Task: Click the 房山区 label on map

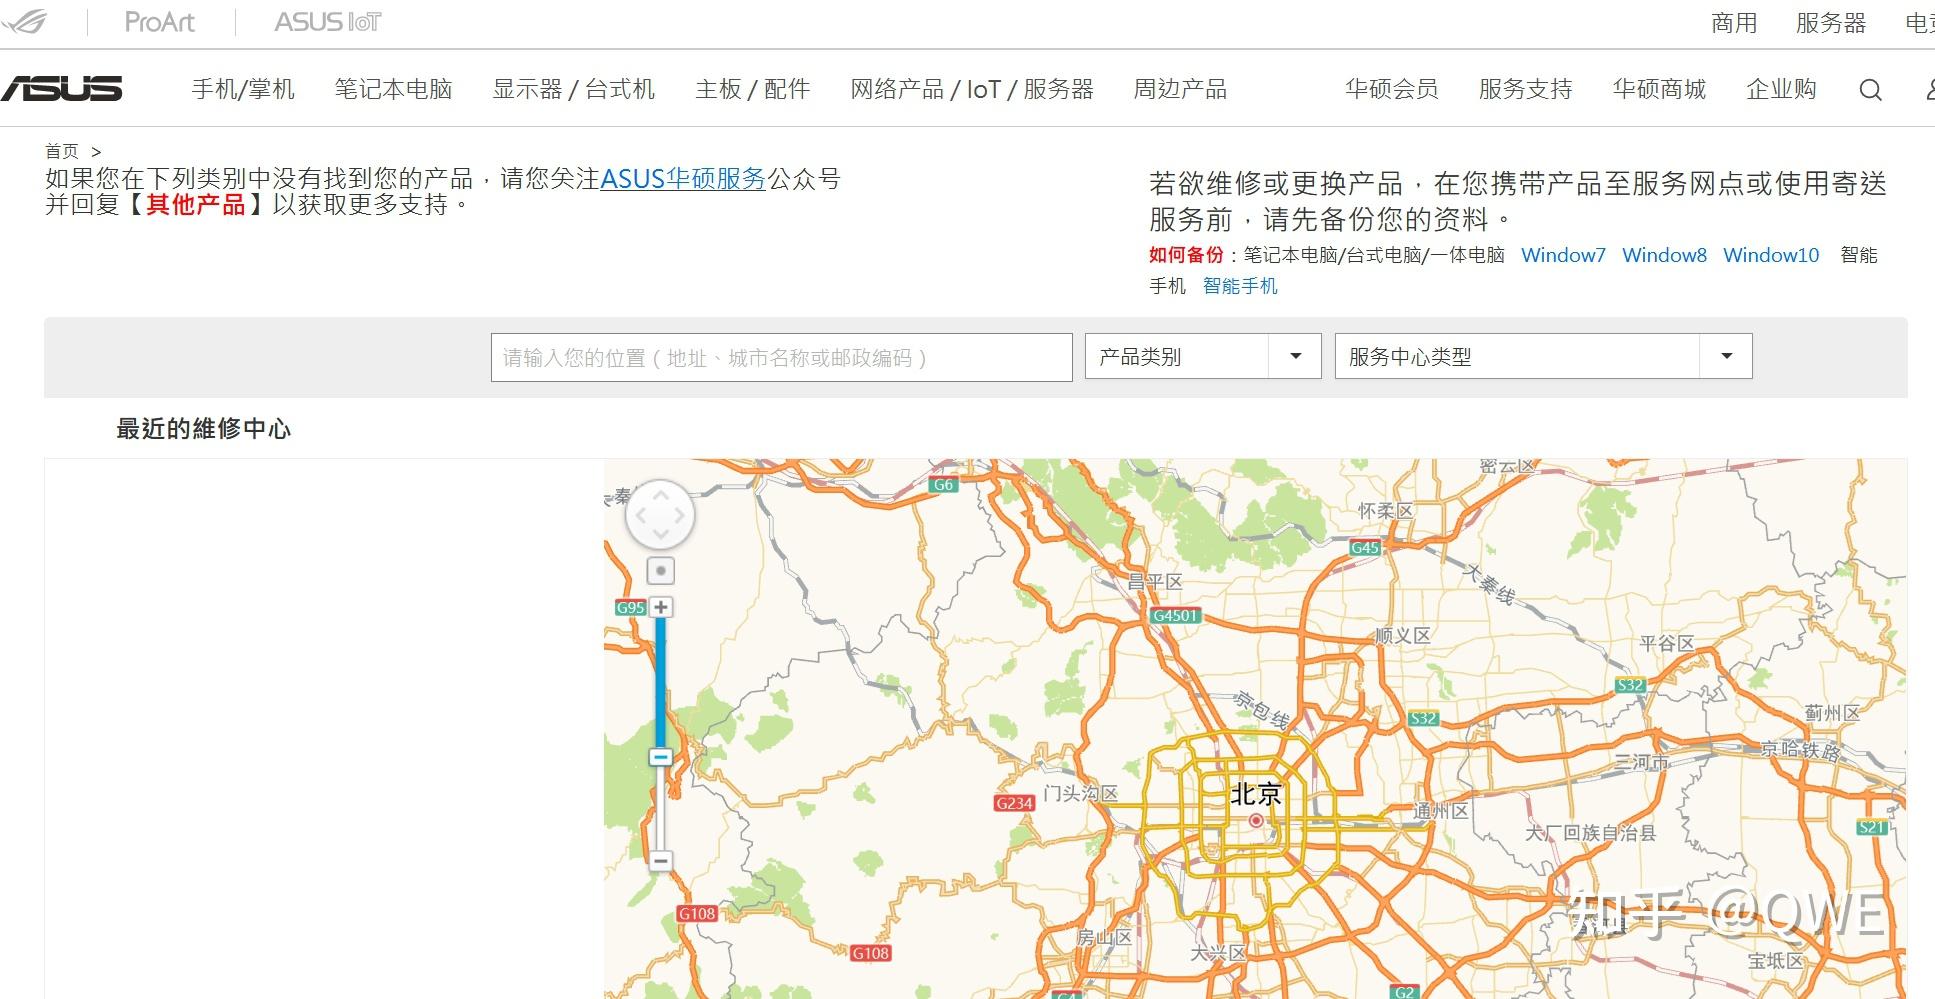Action: tap(1104, 938)
